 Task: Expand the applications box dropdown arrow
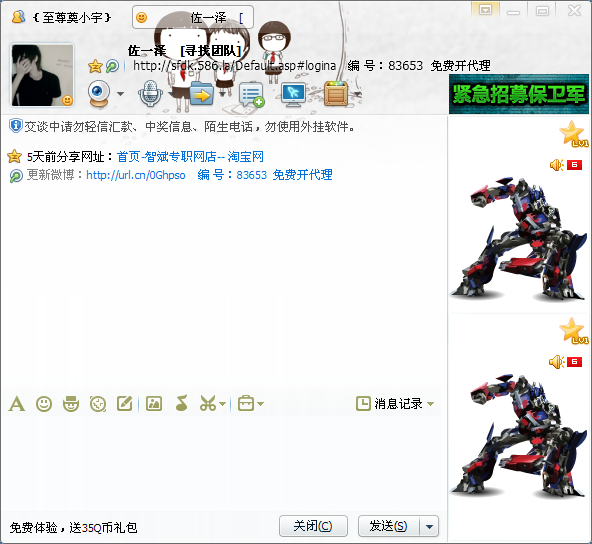click(357, 94)
